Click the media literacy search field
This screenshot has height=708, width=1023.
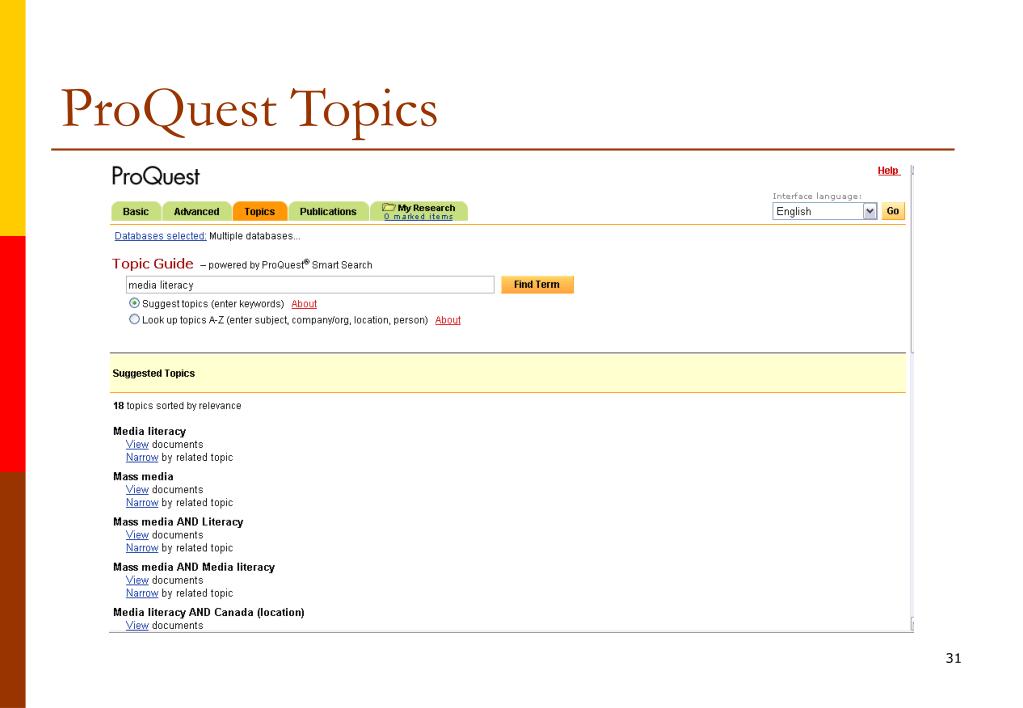[x=310, y=285]
